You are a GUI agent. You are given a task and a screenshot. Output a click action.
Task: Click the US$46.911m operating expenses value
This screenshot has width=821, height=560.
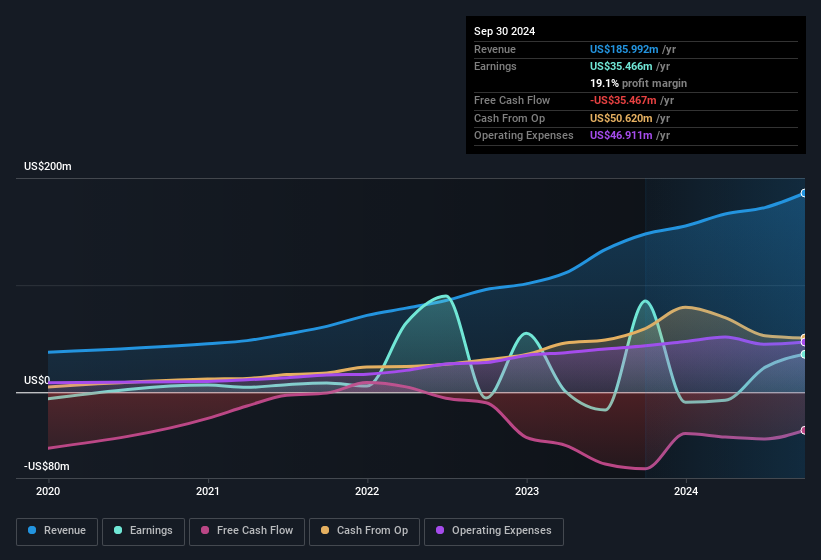pyautogui.click(x=621, y=136)
